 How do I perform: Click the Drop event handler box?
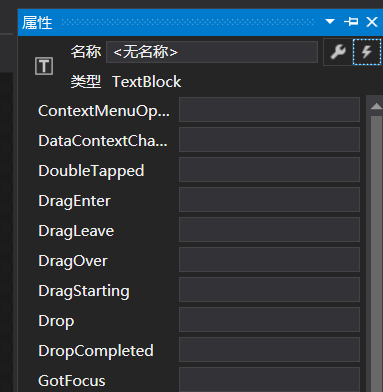(x=269, y=320)
